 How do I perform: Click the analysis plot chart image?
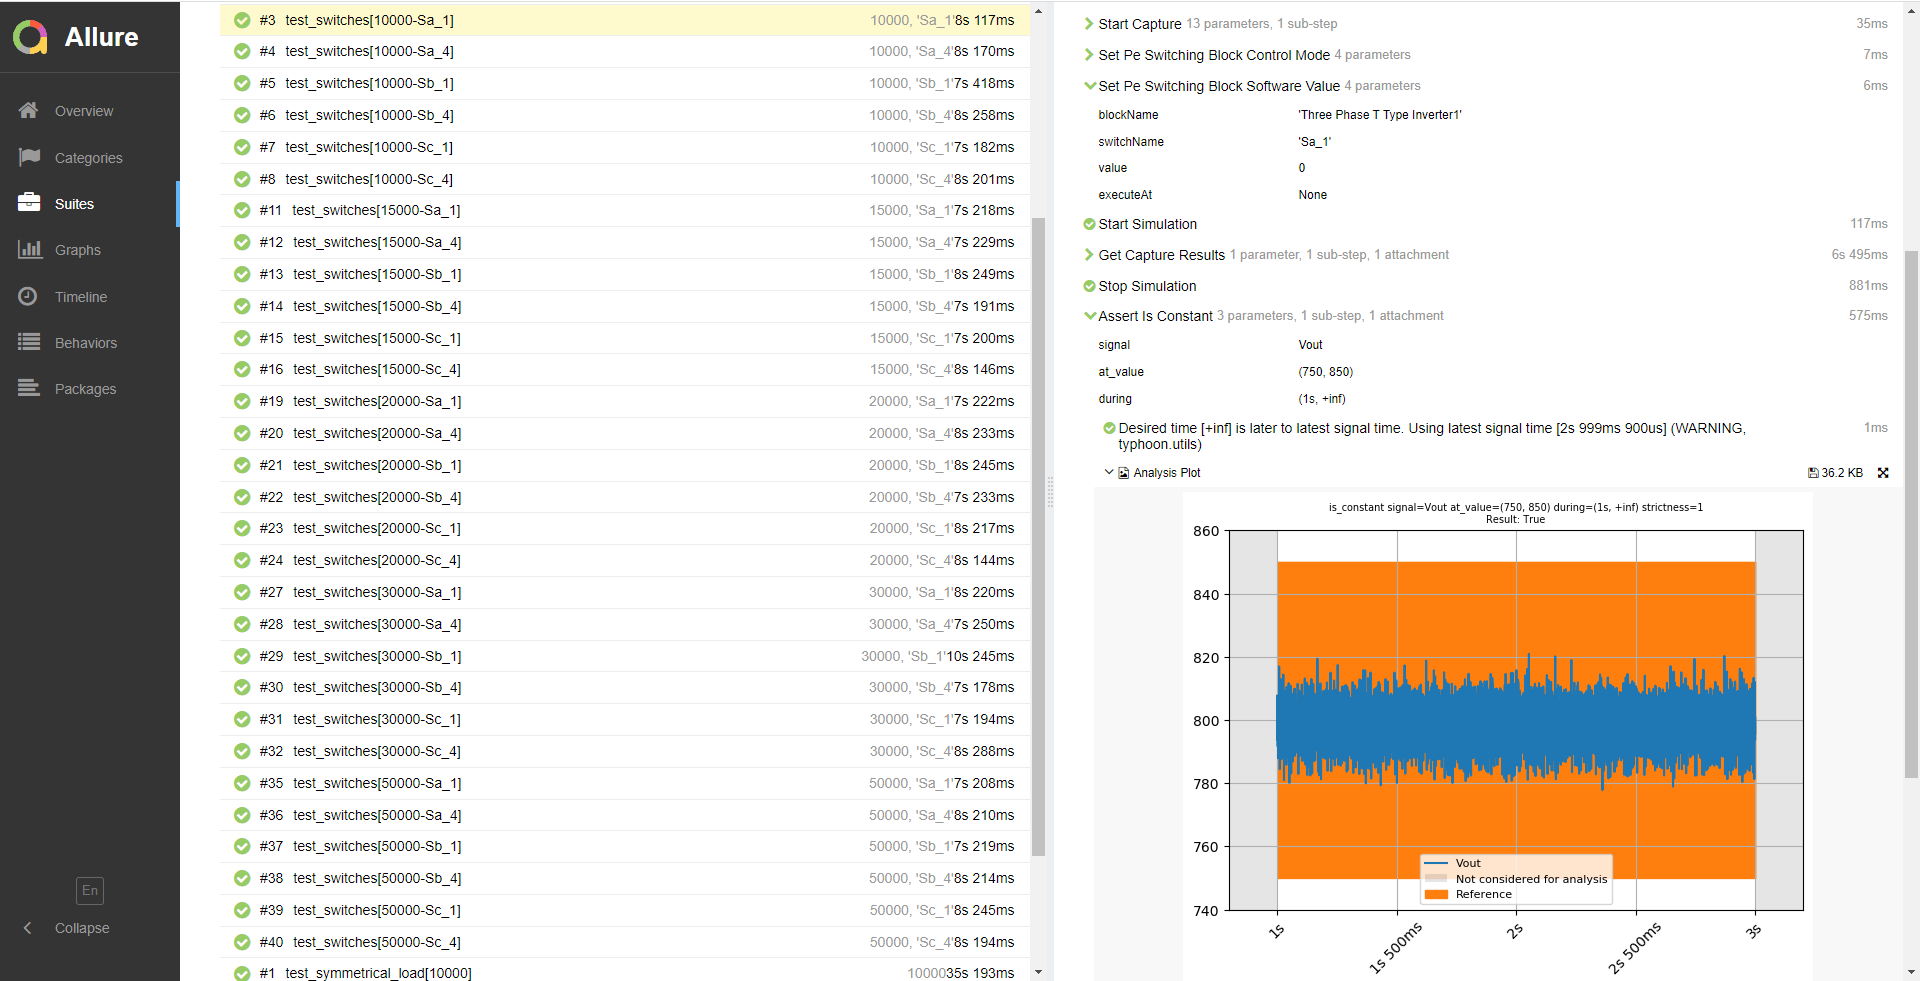1498,736
